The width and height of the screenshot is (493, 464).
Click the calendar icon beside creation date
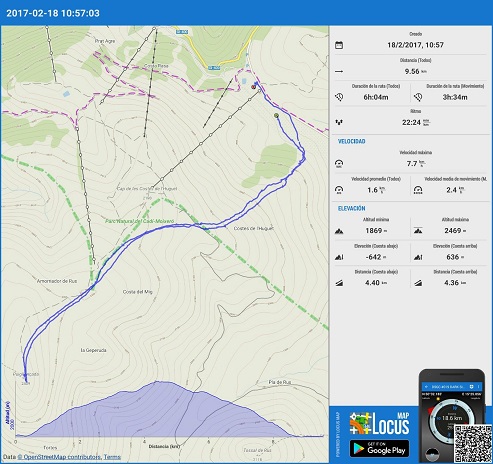tap(339, 45)
